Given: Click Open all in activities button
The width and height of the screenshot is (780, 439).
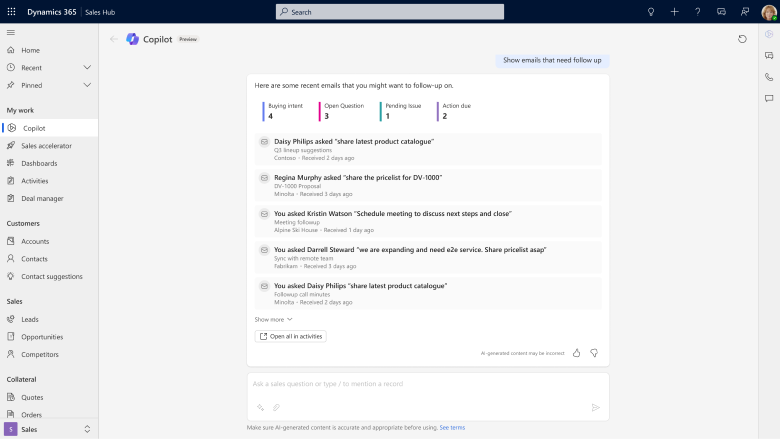Looking at the screenshot, I should point(291,336).
